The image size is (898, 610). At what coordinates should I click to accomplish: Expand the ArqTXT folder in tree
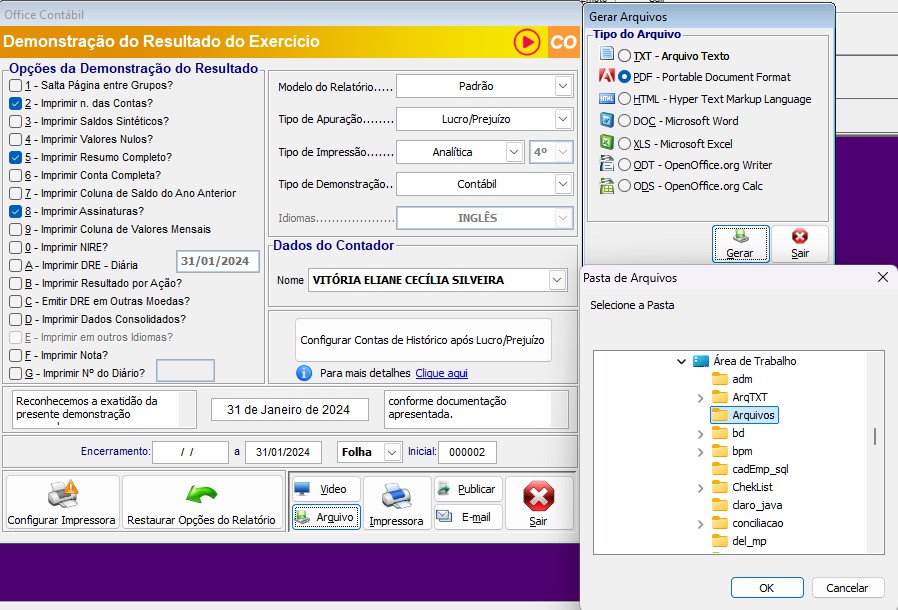(x=700, y=398)
